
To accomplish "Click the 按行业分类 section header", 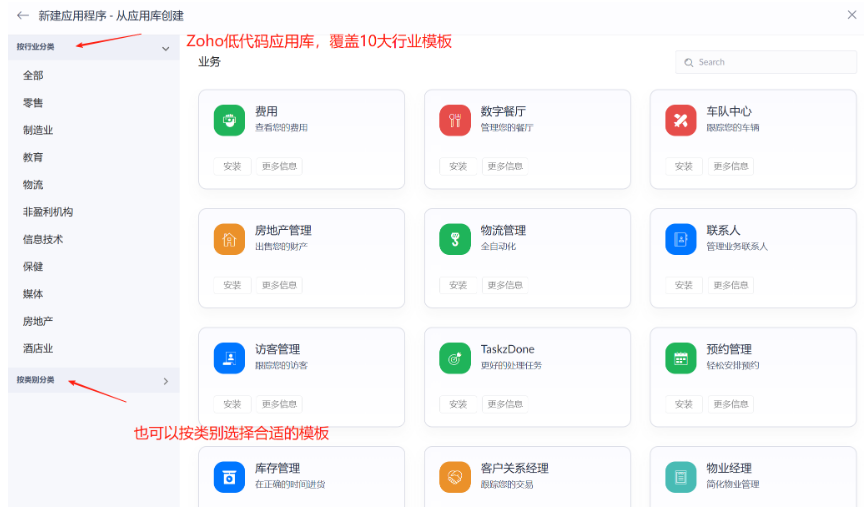I will [x=94, y=47].
